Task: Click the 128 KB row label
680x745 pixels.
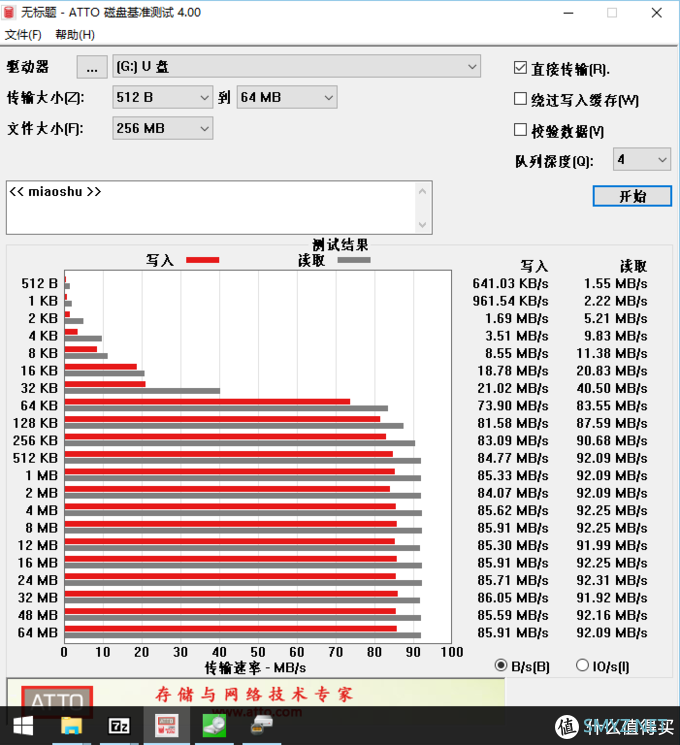Action: (x=35, y=423)
